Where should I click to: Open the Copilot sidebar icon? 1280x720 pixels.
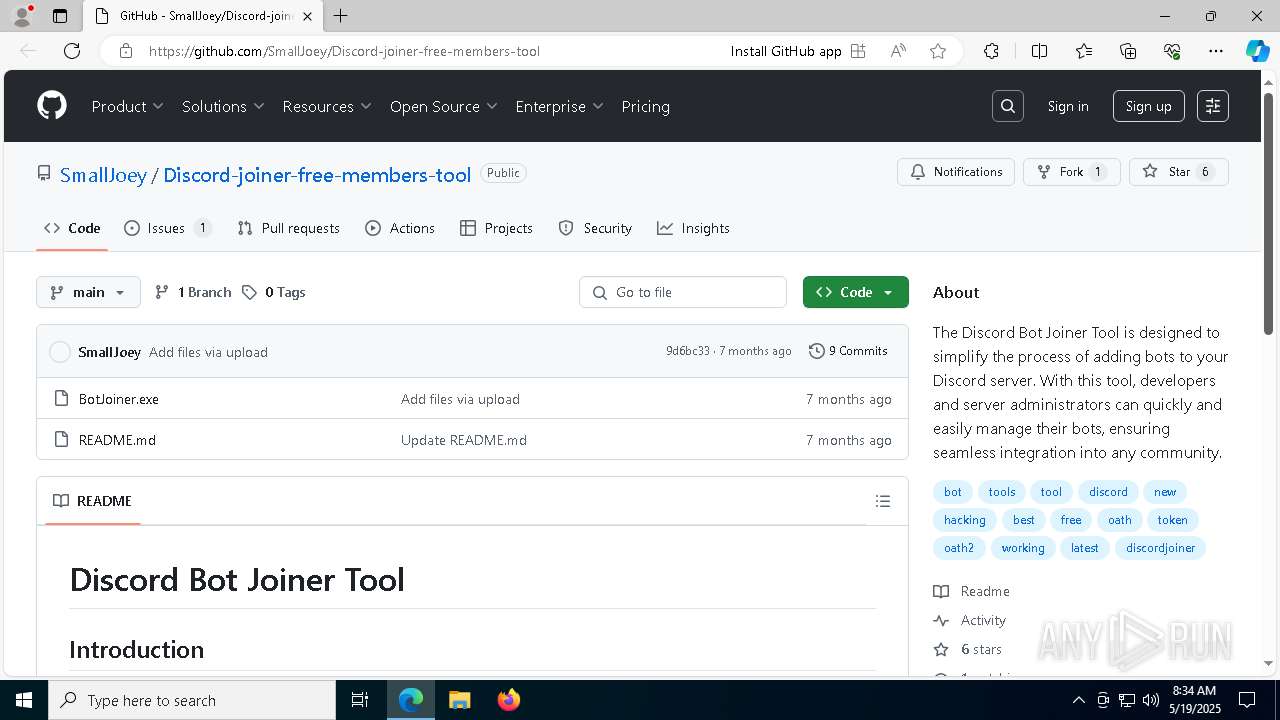click(x=1257, y=51)
